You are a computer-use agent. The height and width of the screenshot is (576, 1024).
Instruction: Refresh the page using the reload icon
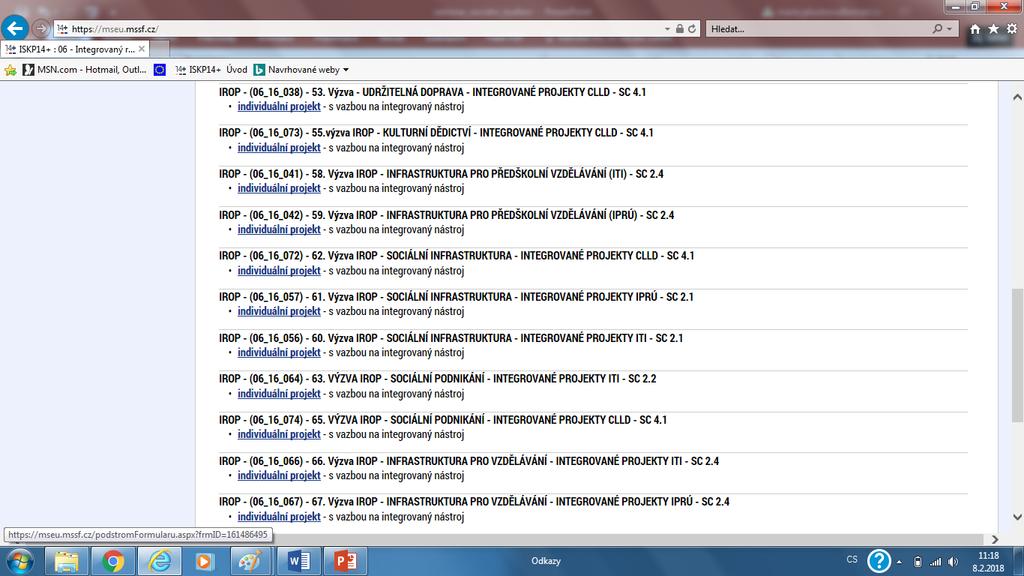(x=692, y=29)
